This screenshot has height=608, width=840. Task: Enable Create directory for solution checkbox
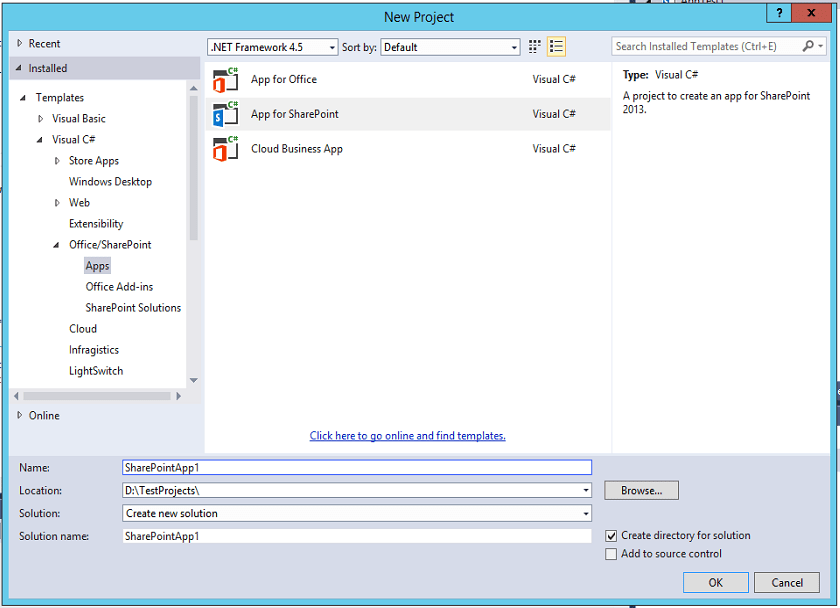[611, 536]
